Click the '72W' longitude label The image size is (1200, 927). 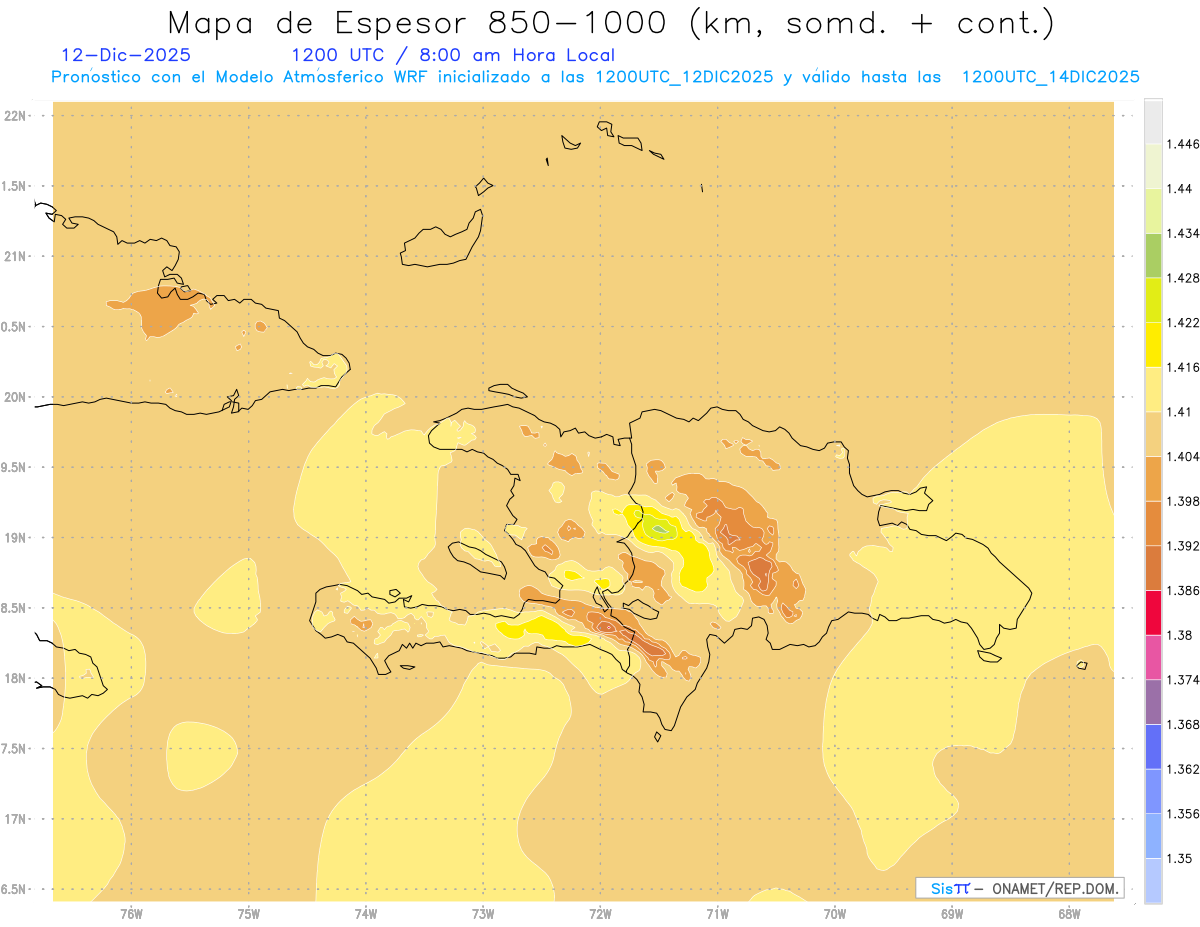tap(600, 913)
